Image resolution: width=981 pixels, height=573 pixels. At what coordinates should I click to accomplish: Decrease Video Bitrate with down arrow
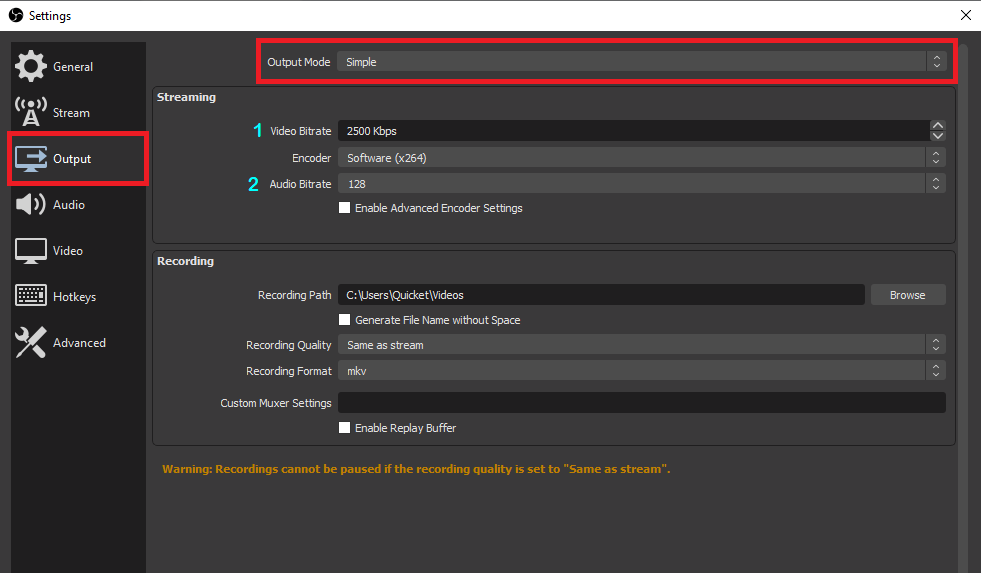[x=937, y=136]
